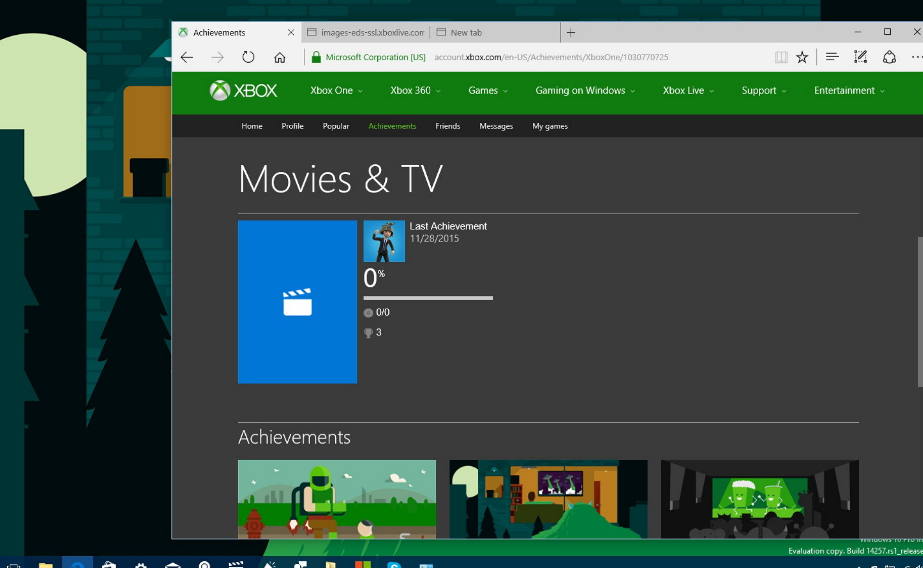Refresh the current page
923x568 pixels.
[248, 58]
